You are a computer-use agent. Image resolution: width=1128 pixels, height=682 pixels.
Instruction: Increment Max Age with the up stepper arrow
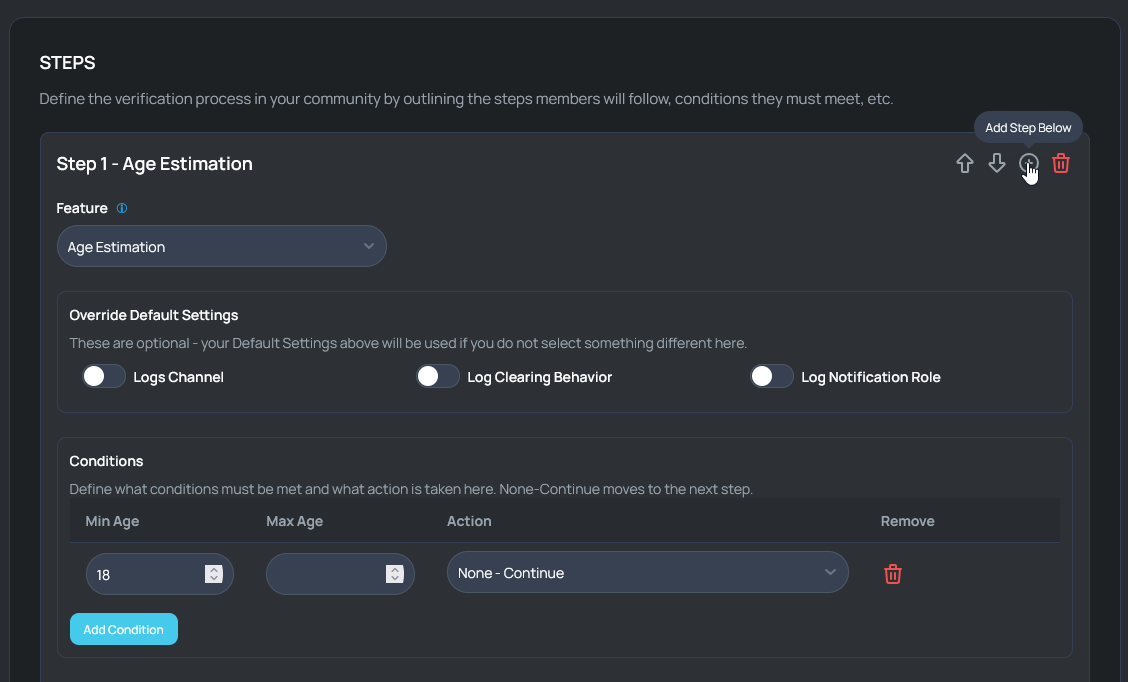pos(395,569)
